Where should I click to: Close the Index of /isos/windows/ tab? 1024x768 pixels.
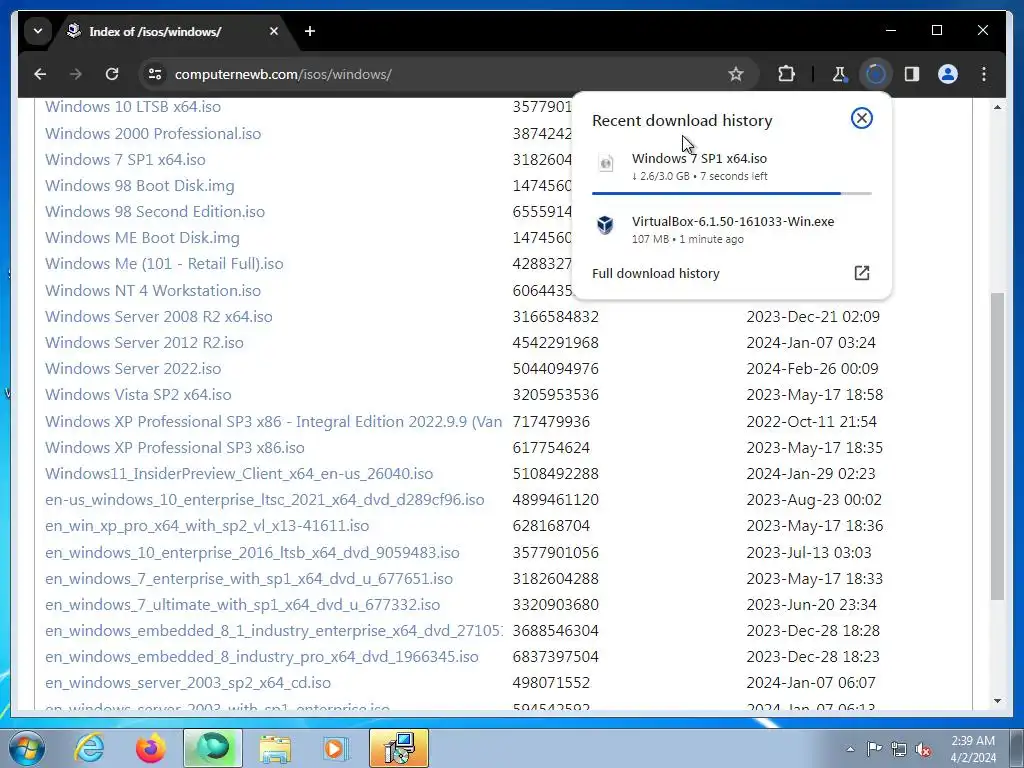[x=274, y=31]
